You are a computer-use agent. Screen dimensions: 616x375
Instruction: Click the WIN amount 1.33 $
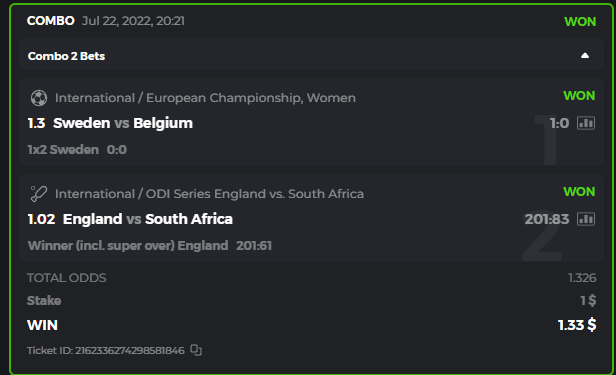point(577,325)
